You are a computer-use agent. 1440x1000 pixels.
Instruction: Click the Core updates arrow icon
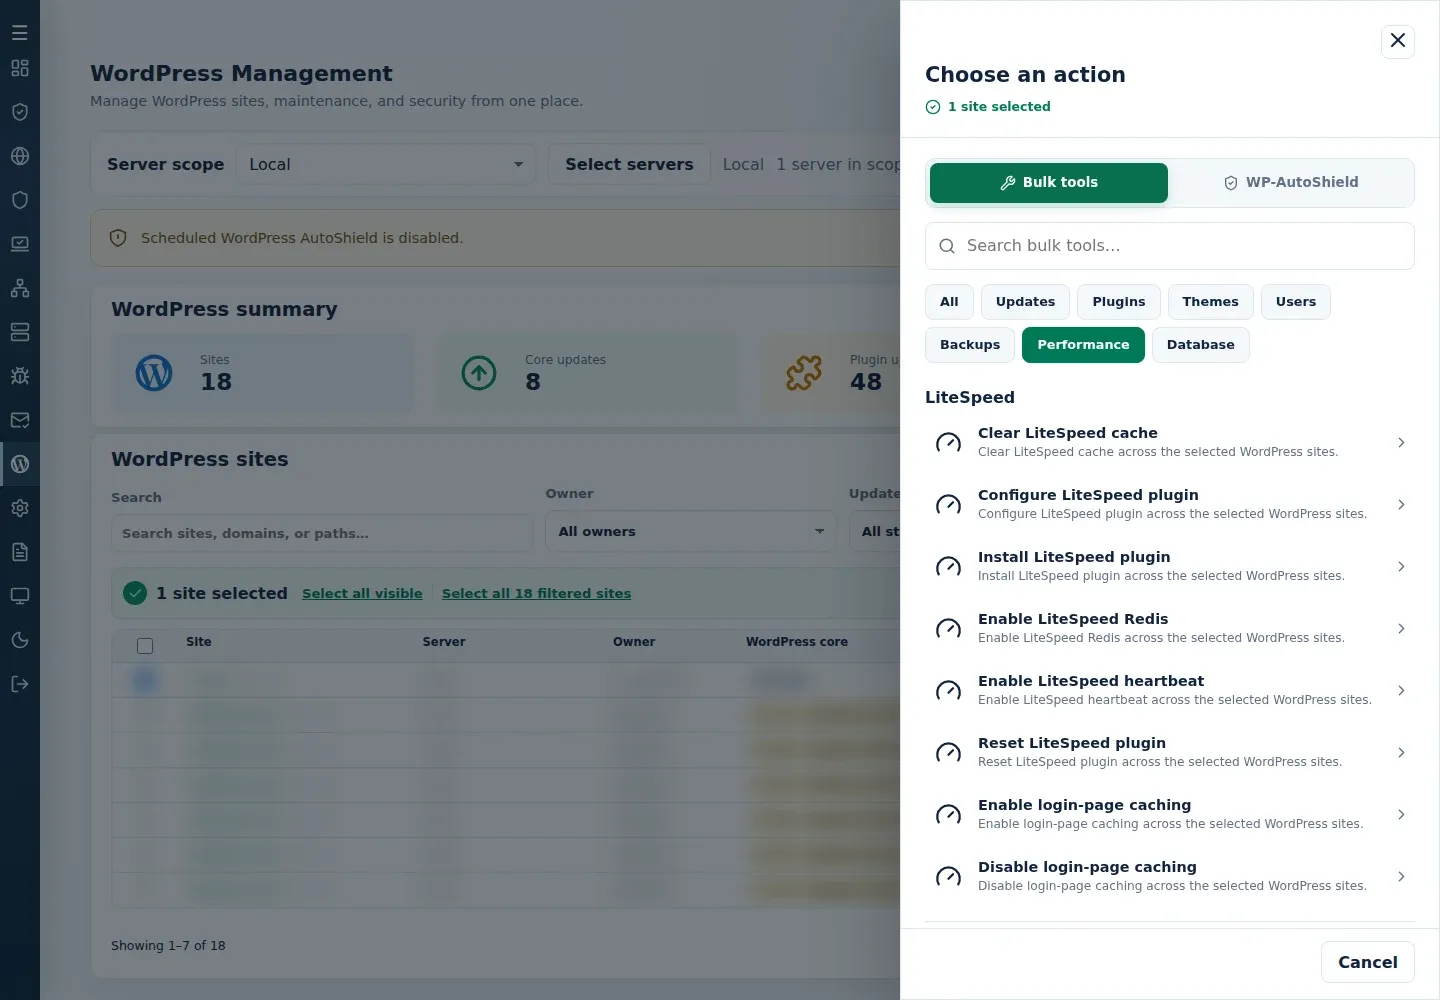(x=479, y=373)
